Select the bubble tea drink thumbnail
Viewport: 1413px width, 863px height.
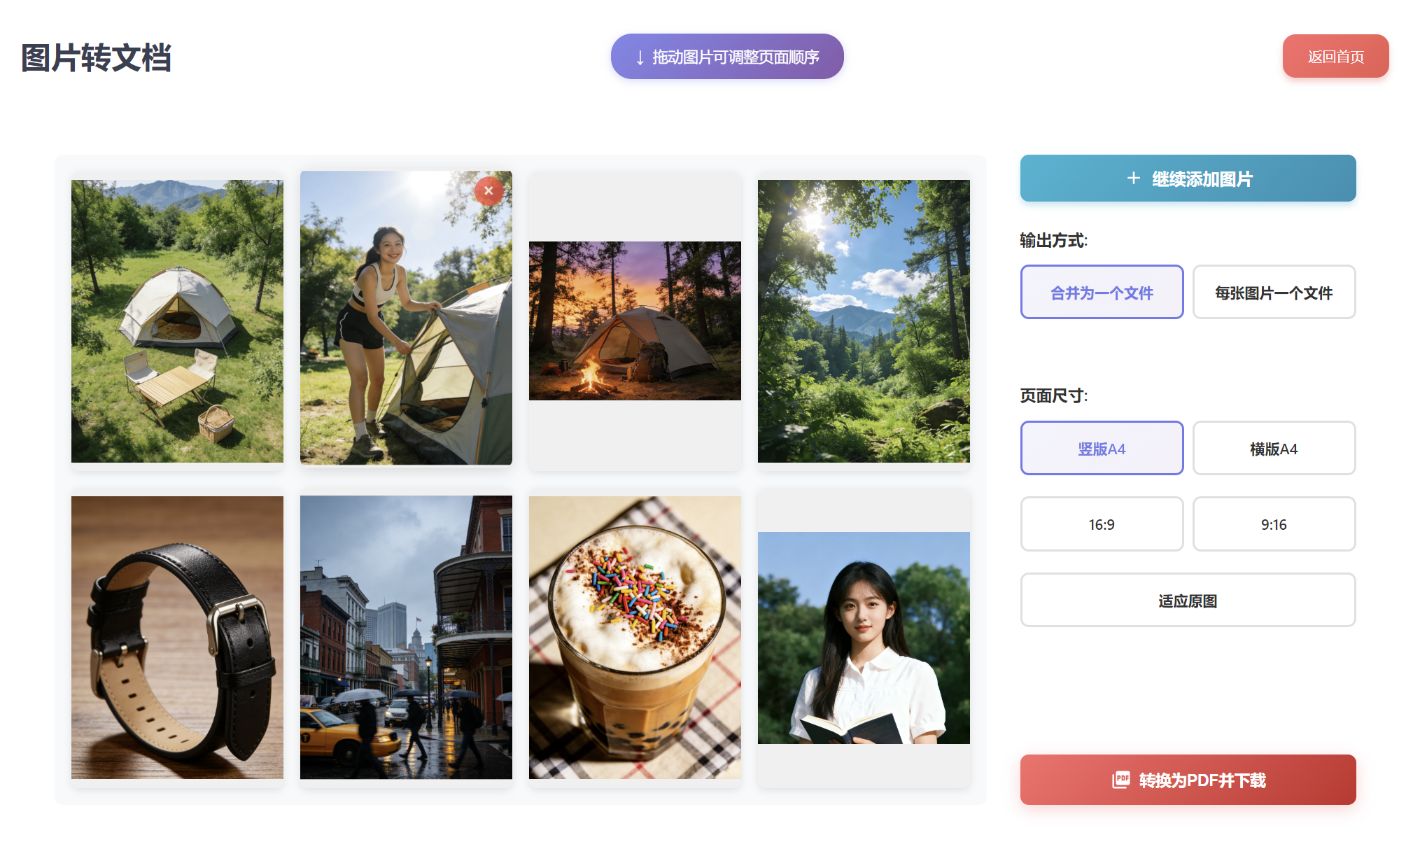(x=635, y=637)
